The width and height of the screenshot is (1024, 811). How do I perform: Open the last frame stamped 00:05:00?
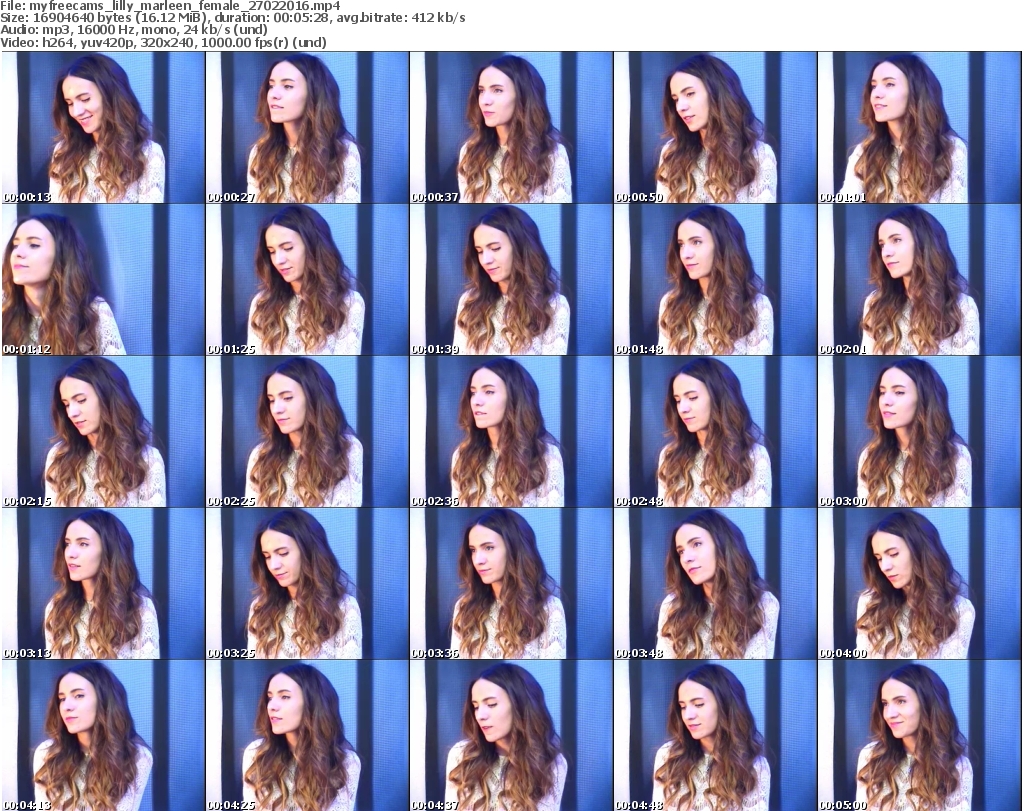click(x=920, y=736)
